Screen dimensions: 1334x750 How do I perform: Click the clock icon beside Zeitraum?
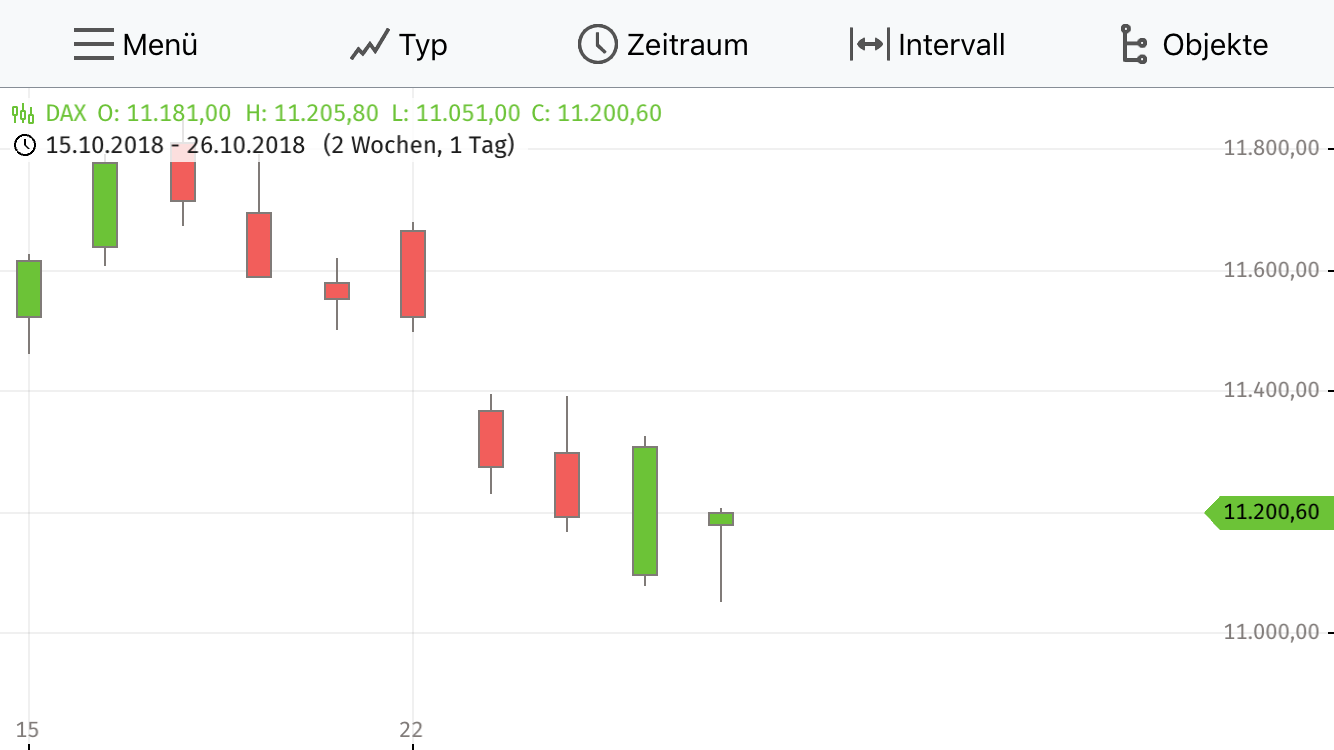pyautogui.click(x=597, y=43)
